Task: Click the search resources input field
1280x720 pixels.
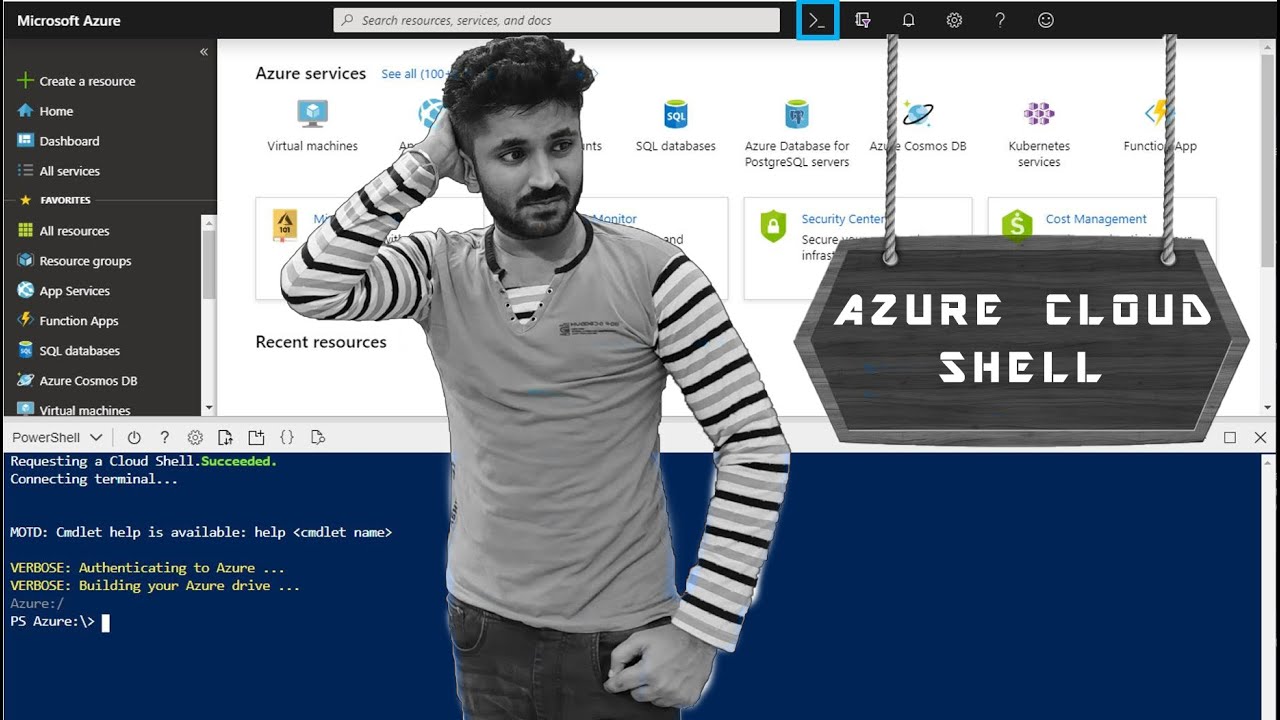Action: click(556, 20)
